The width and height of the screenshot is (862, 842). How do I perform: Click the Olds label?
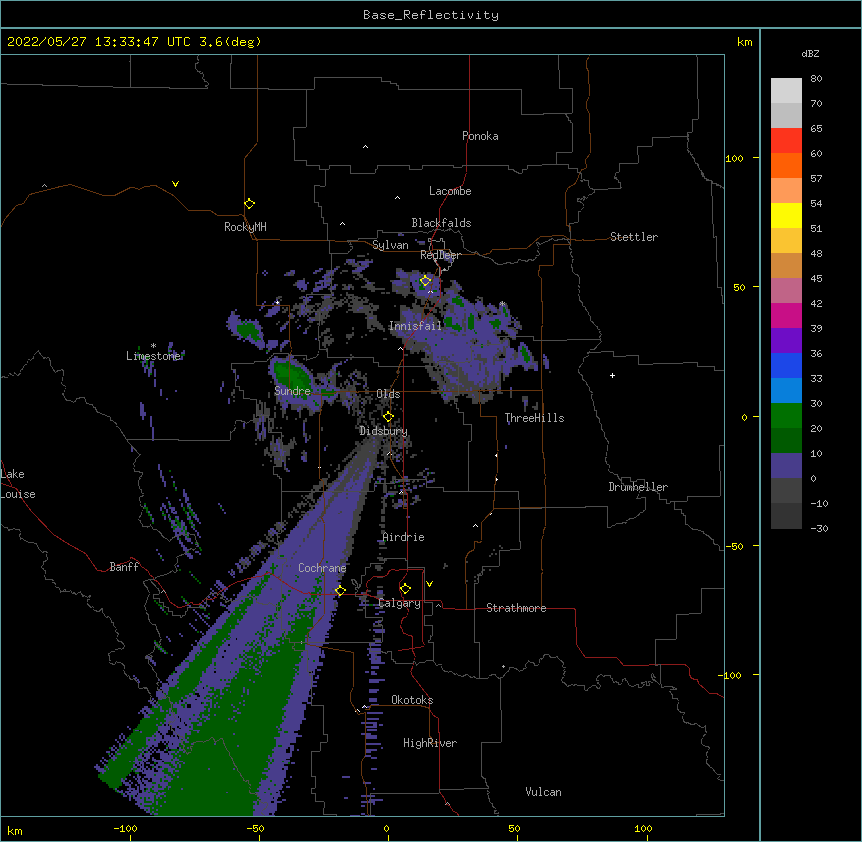[x=388, y=394]
